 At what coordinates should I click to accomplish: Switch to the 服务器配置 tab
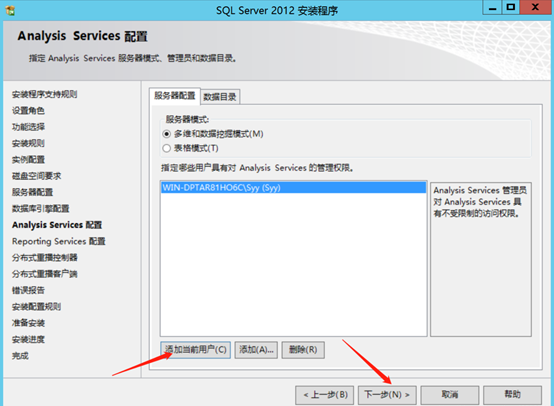coord(175,96)
